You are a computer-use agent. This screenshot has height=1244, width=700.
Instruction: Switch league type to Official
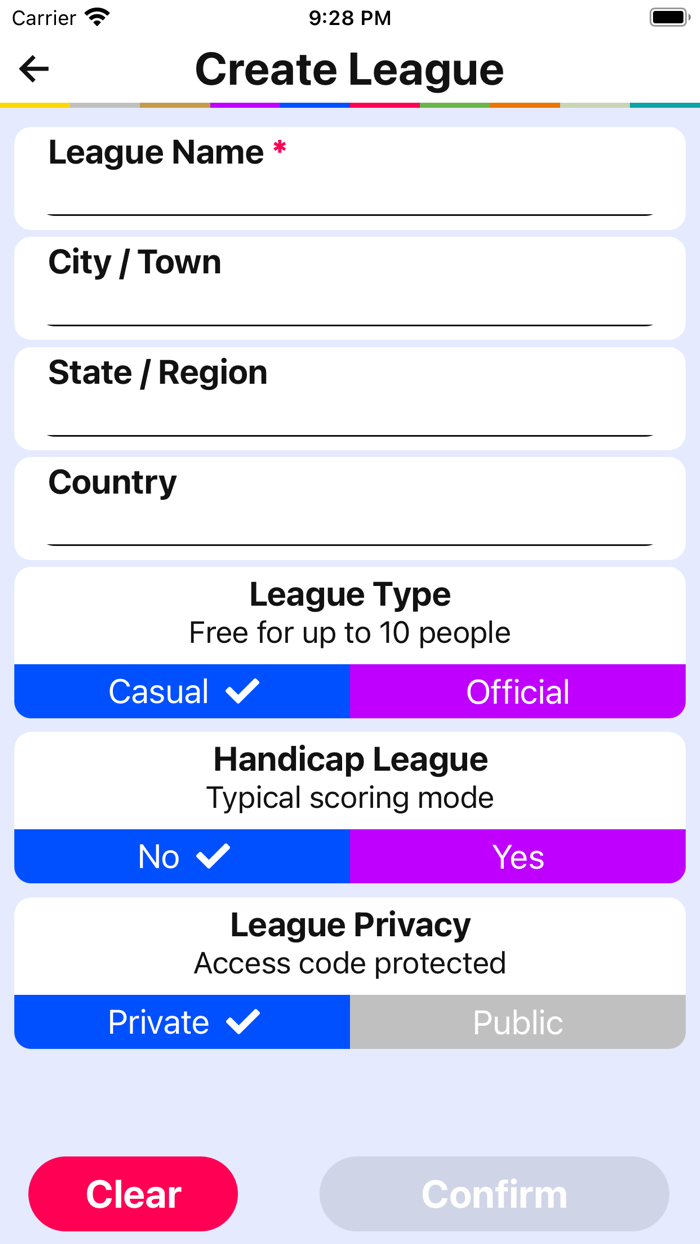[x=517, y=691]
